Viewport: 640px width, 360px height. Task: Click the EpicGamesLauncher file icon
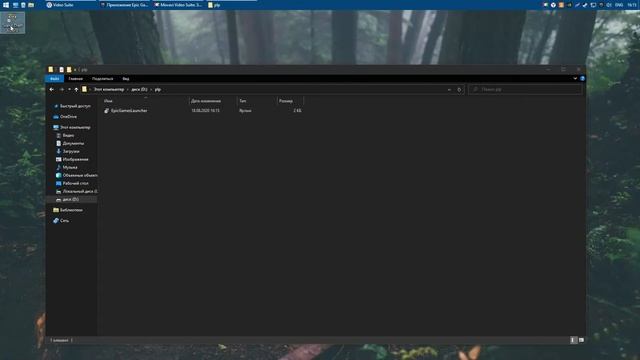pos(107,111)
